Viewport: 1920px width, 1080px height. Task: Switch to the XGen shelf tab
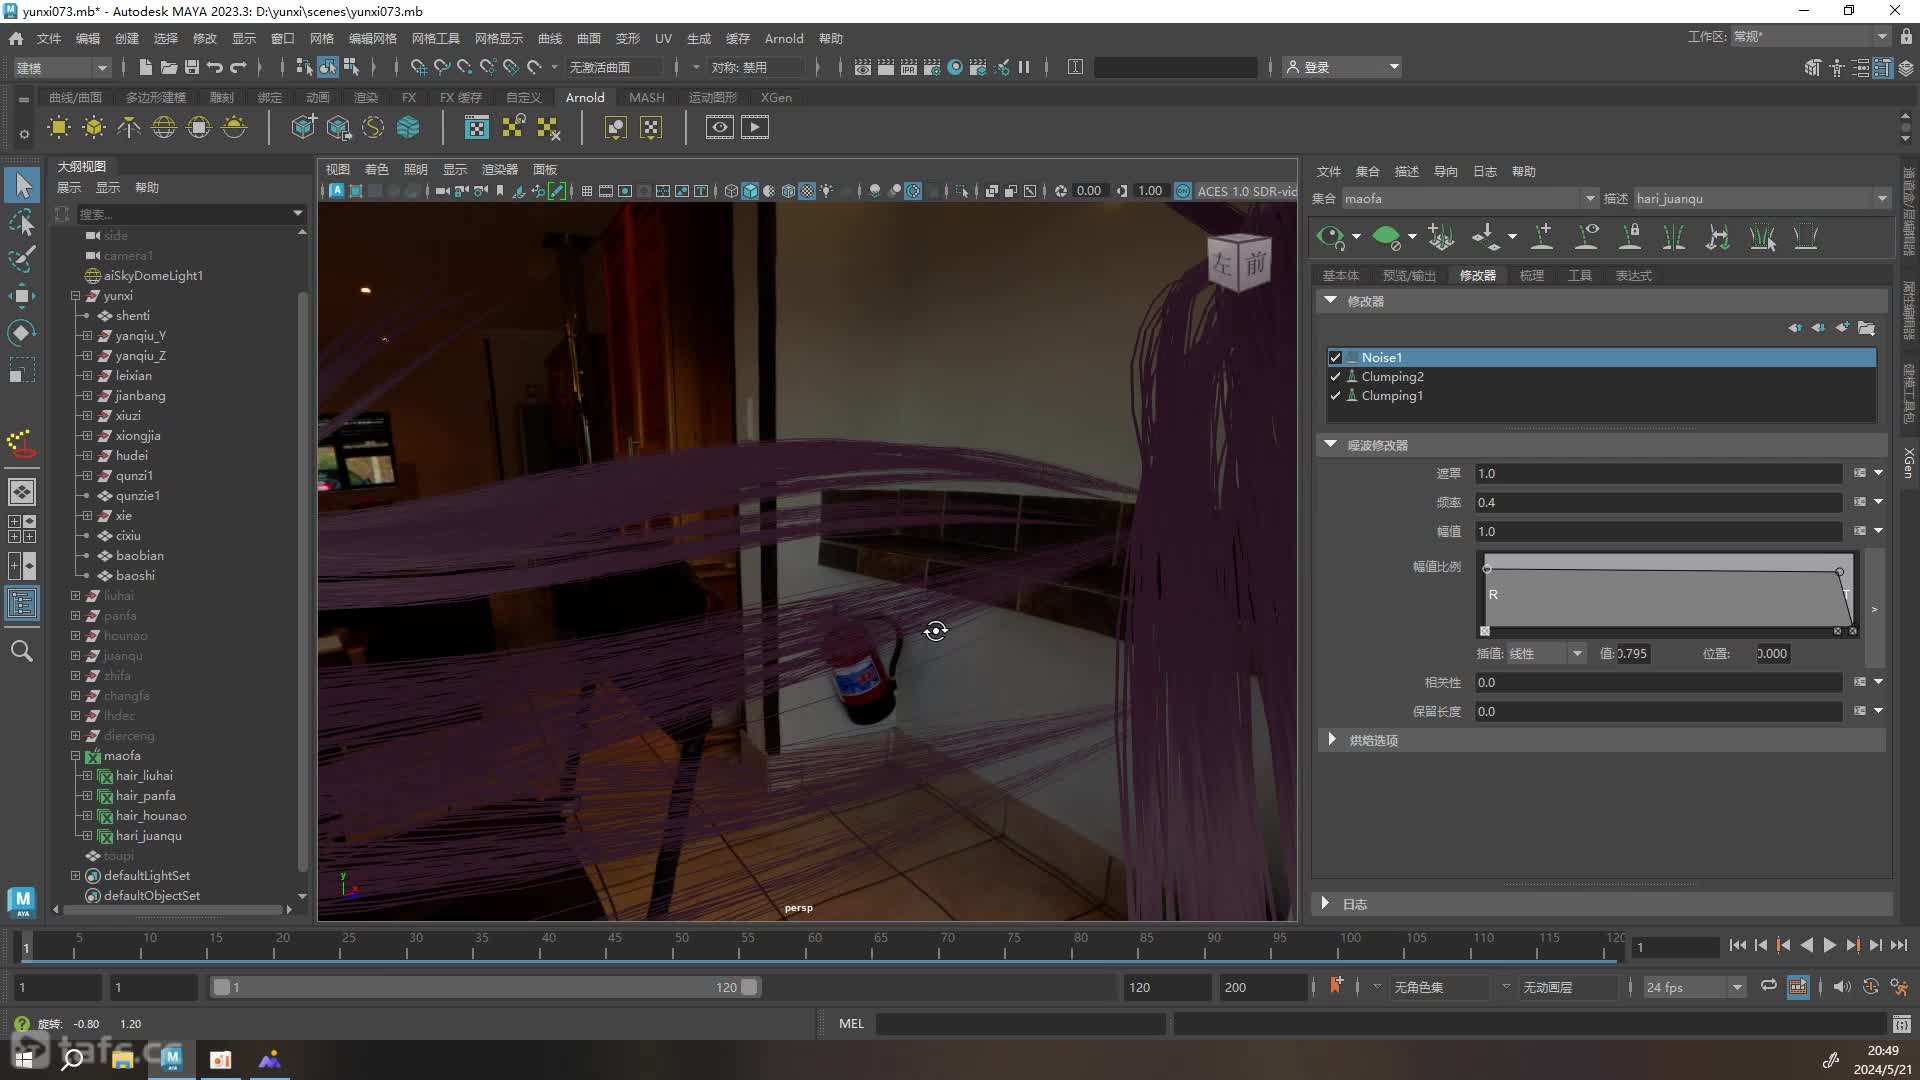tap(776, 97)
